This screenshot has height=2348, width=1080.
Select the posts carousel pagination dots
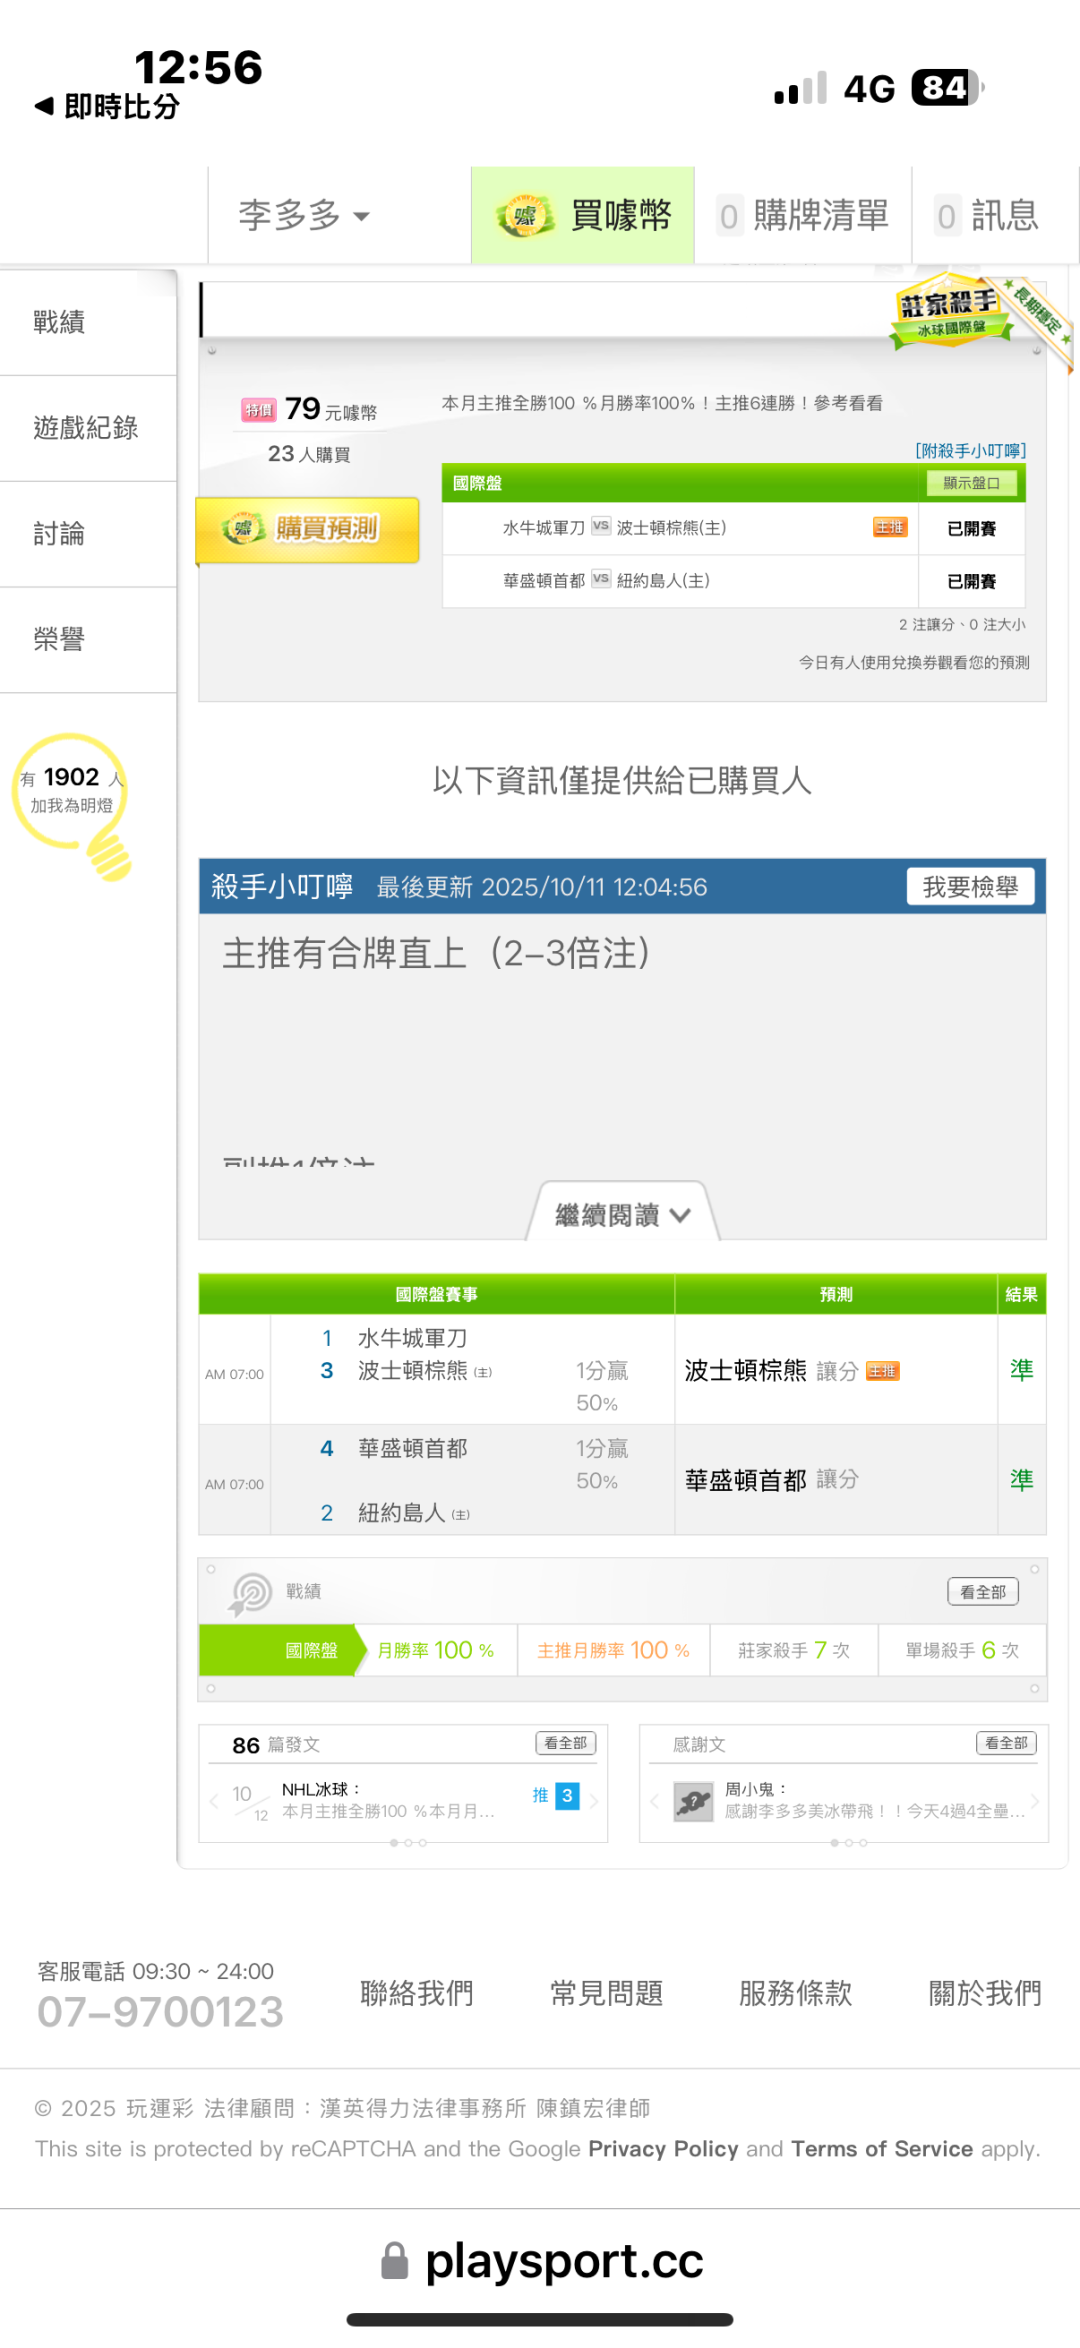point(408,1843)
